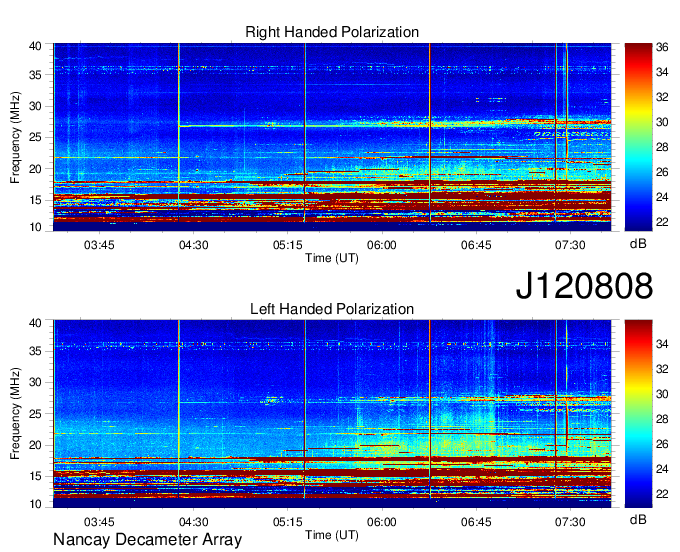
Task: Click the "28" label on Right Handed color bar
Action: pos(662,147)
